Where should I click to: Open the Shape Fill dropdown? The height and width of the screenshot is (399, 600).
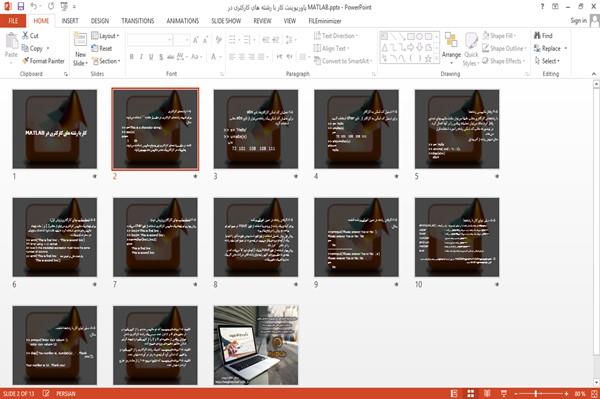[499, 36]
